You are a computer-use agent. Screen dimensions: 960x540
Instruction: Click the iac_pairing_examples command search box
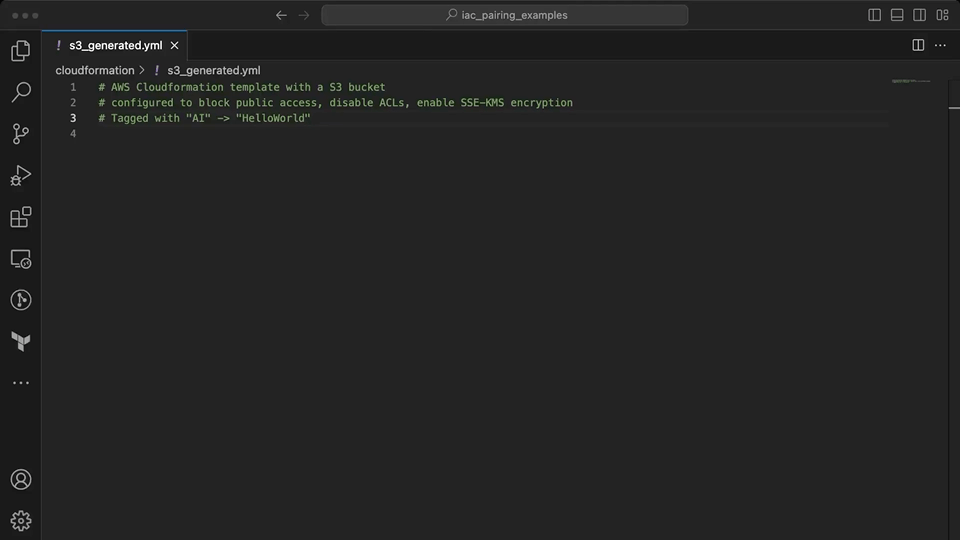(x=505, y=15)
